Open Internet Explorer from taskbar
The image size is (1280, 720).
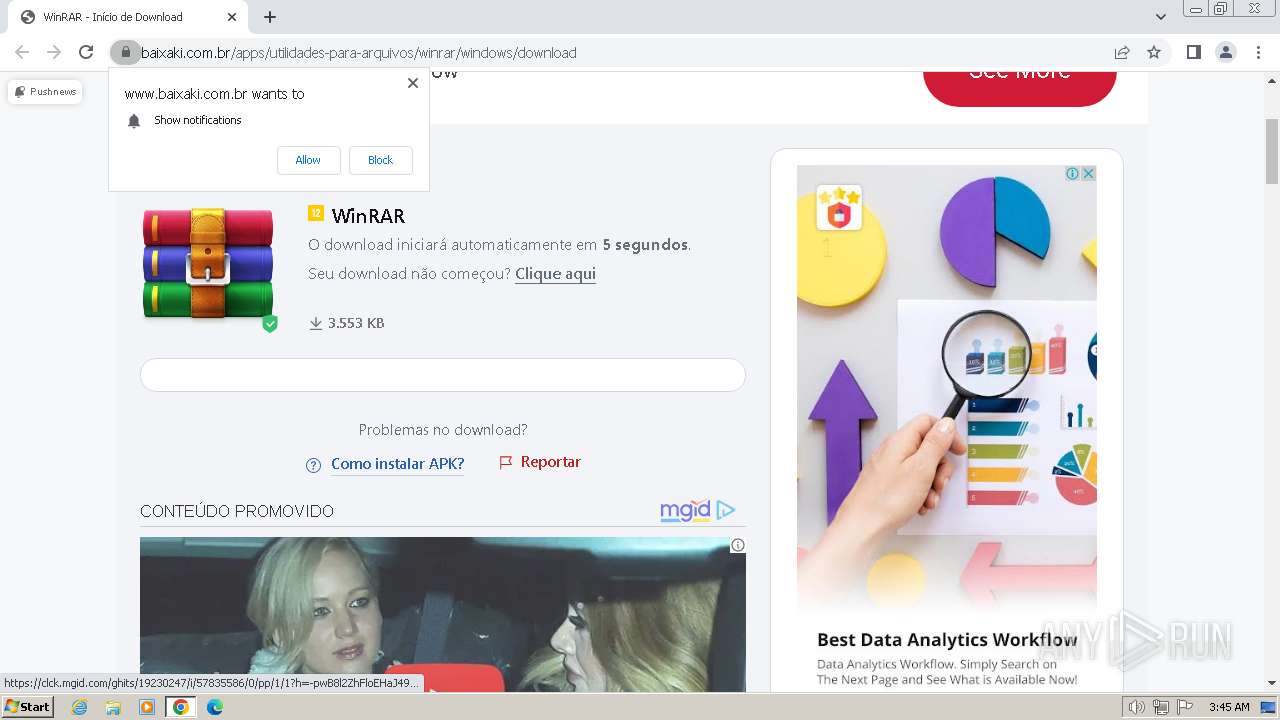point(80,707)
